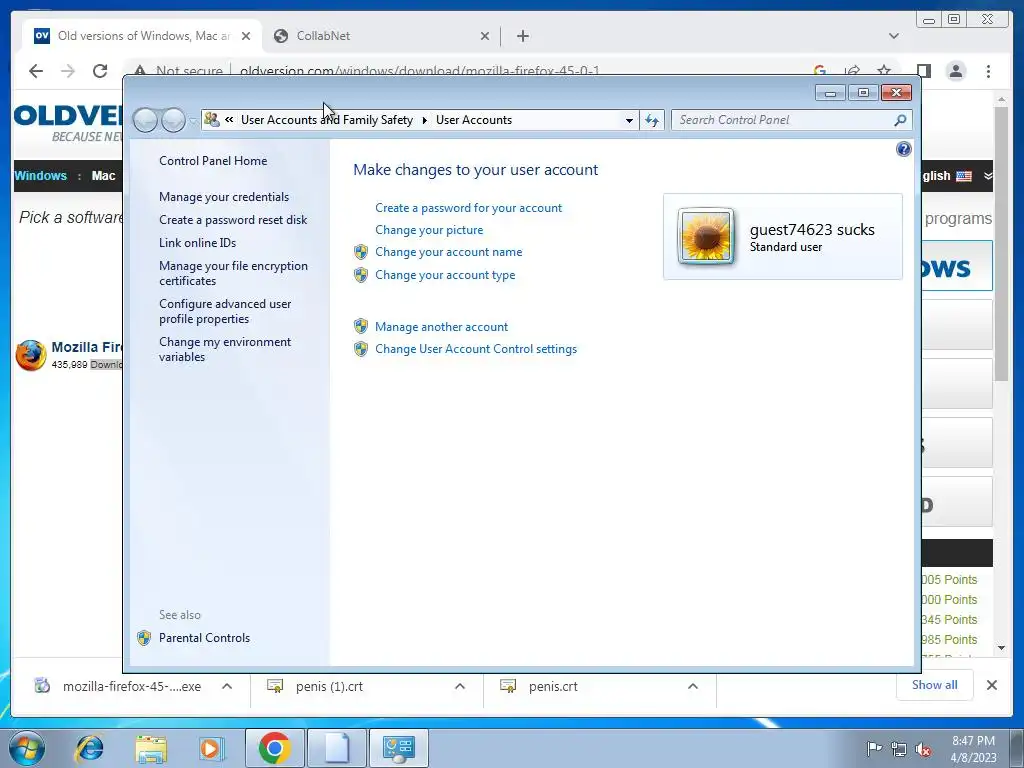Open the Chrome profile avatar
Viewport: 1024px width, 768px height.
click(x=956, y=71)
